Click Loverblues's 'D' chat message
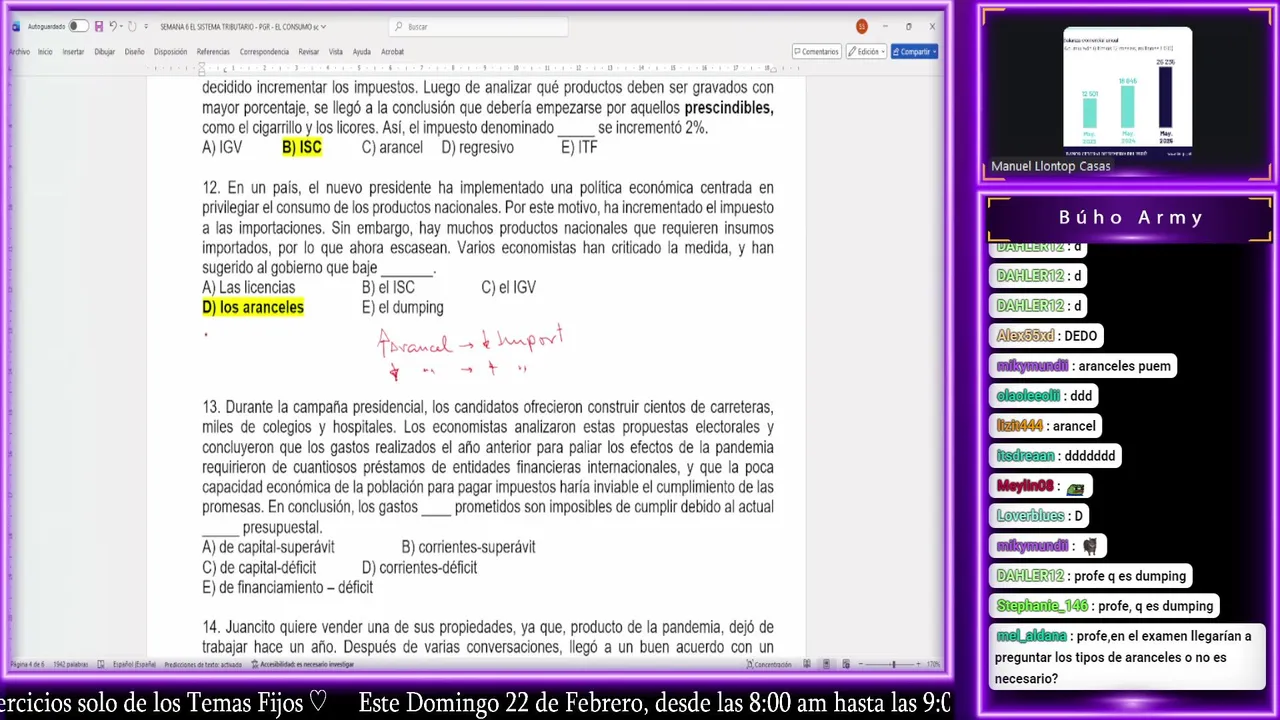 [1039, 516]
